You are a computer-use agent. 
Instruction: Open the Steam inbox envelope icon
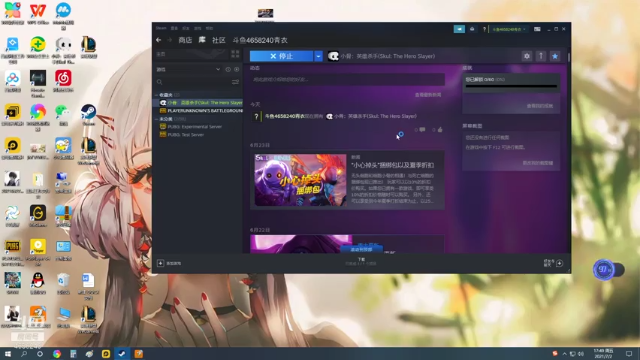(x=472, y=29)
